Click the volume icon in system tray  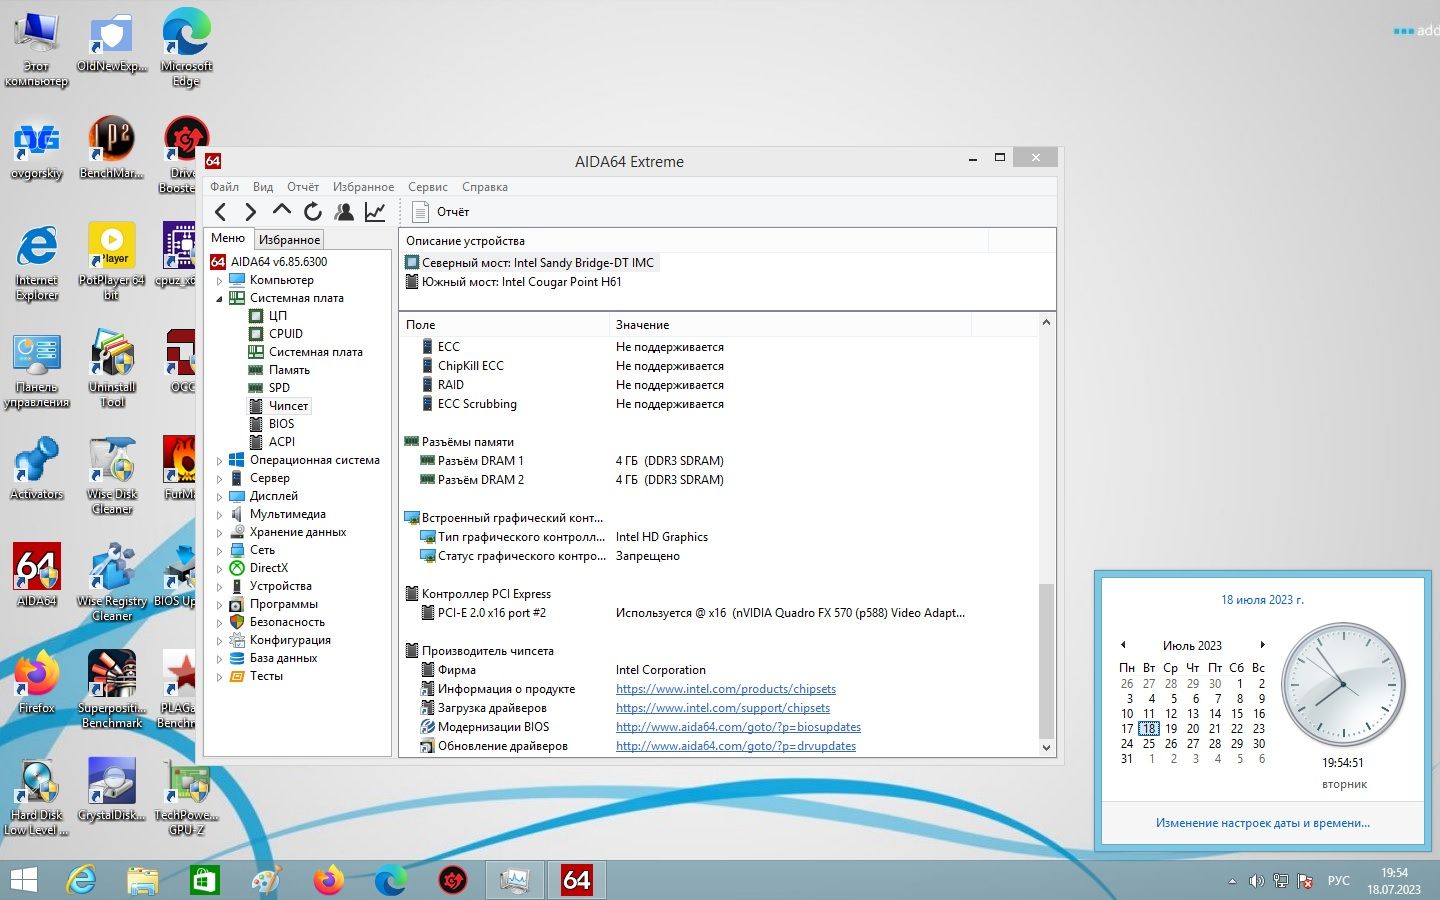[x=1256, y=881]
